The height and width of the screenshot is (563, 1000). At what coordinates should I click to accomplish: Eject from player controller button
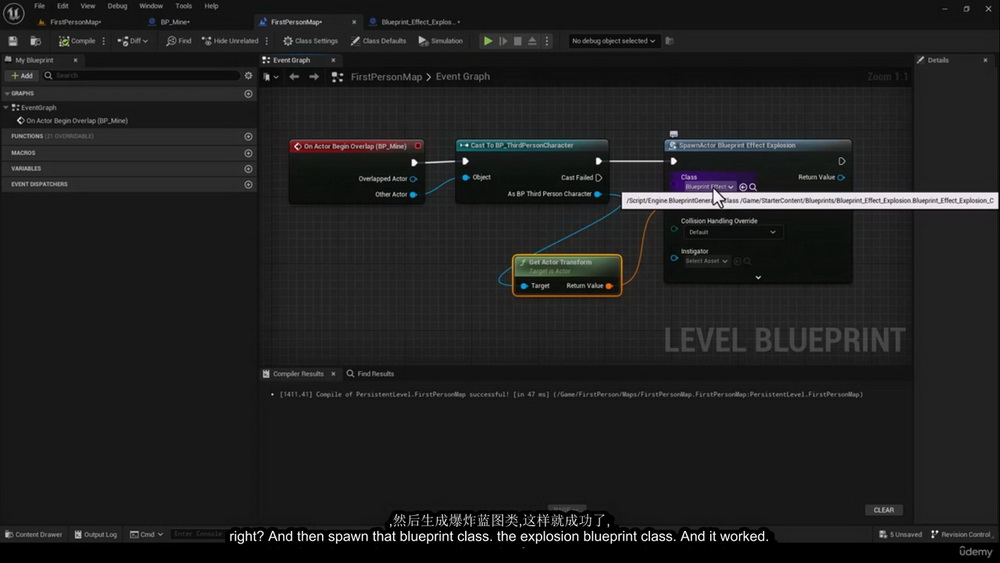click(533, 41)
